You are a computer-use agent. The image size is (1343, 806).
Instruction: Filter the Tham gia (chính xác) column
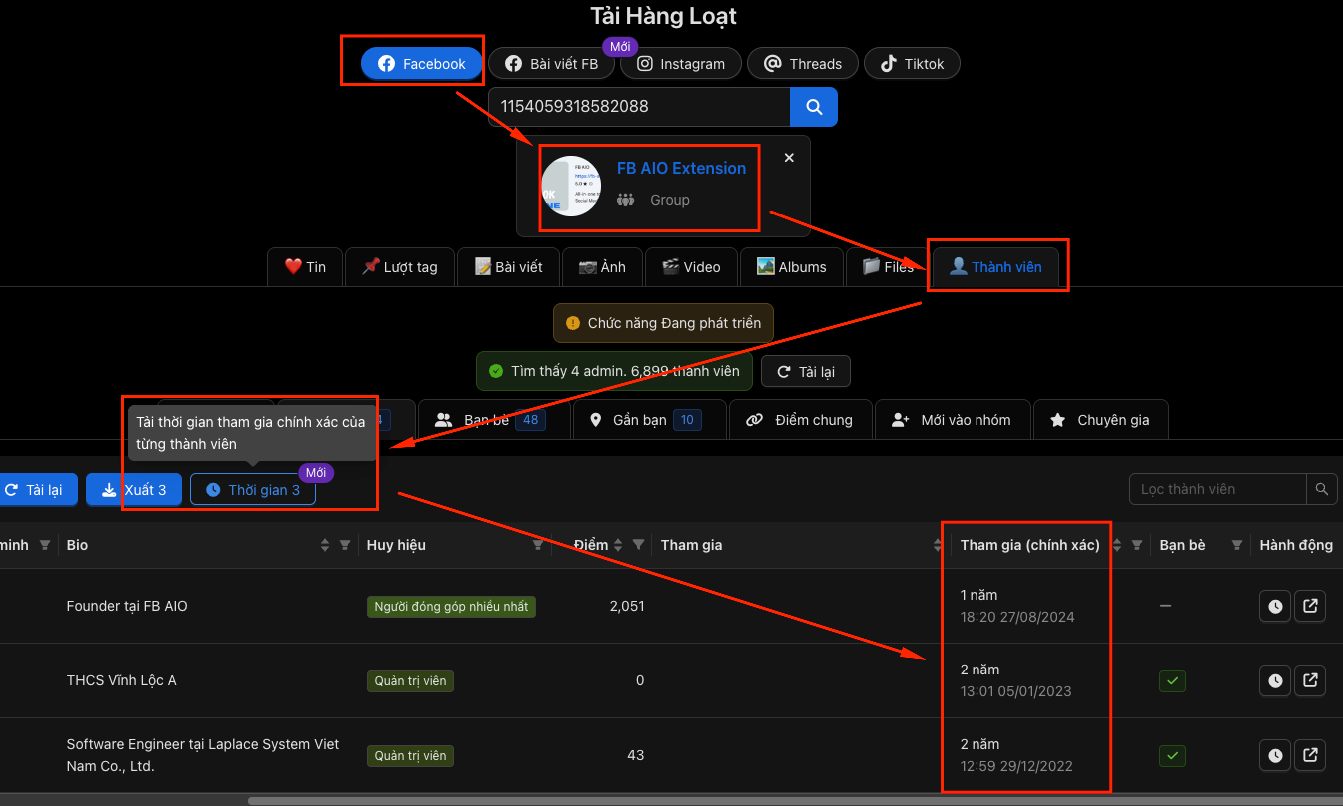click(x=1137, y=545)
